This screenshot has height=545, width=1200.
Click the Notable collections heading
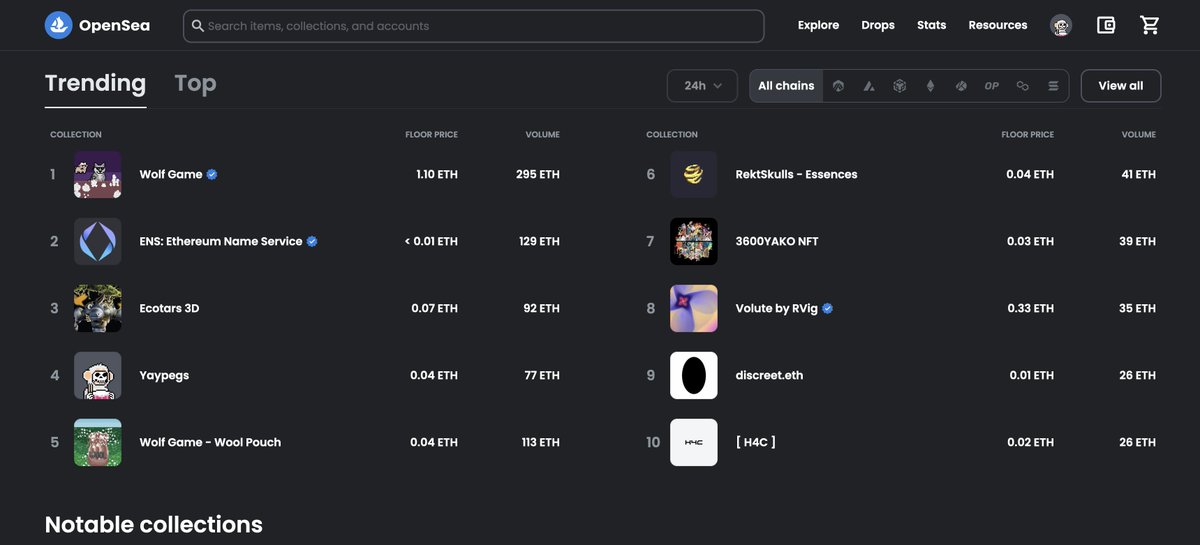click(154, 524)
